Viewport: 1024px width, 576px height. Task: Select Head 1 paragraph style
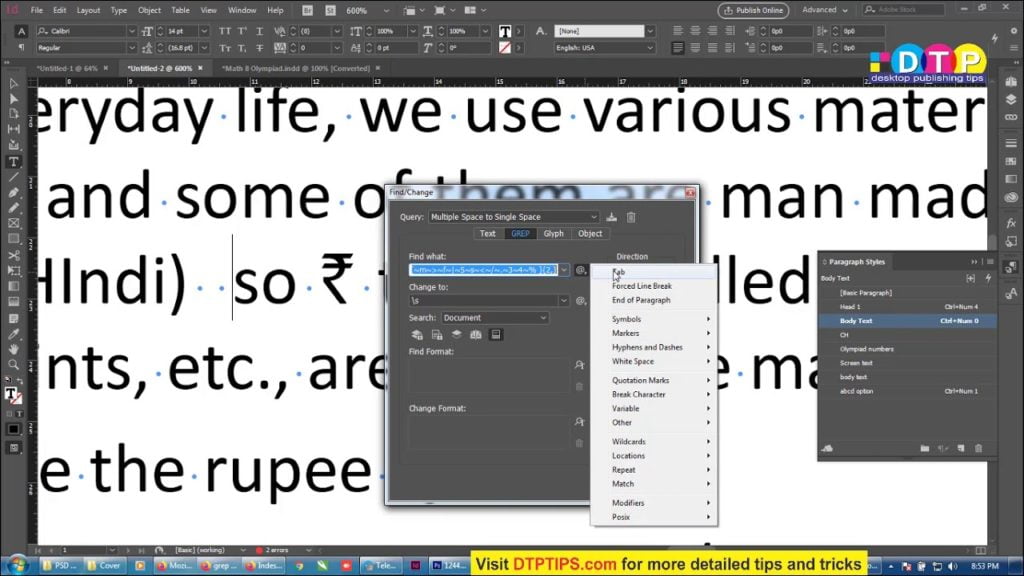point(851,306)
